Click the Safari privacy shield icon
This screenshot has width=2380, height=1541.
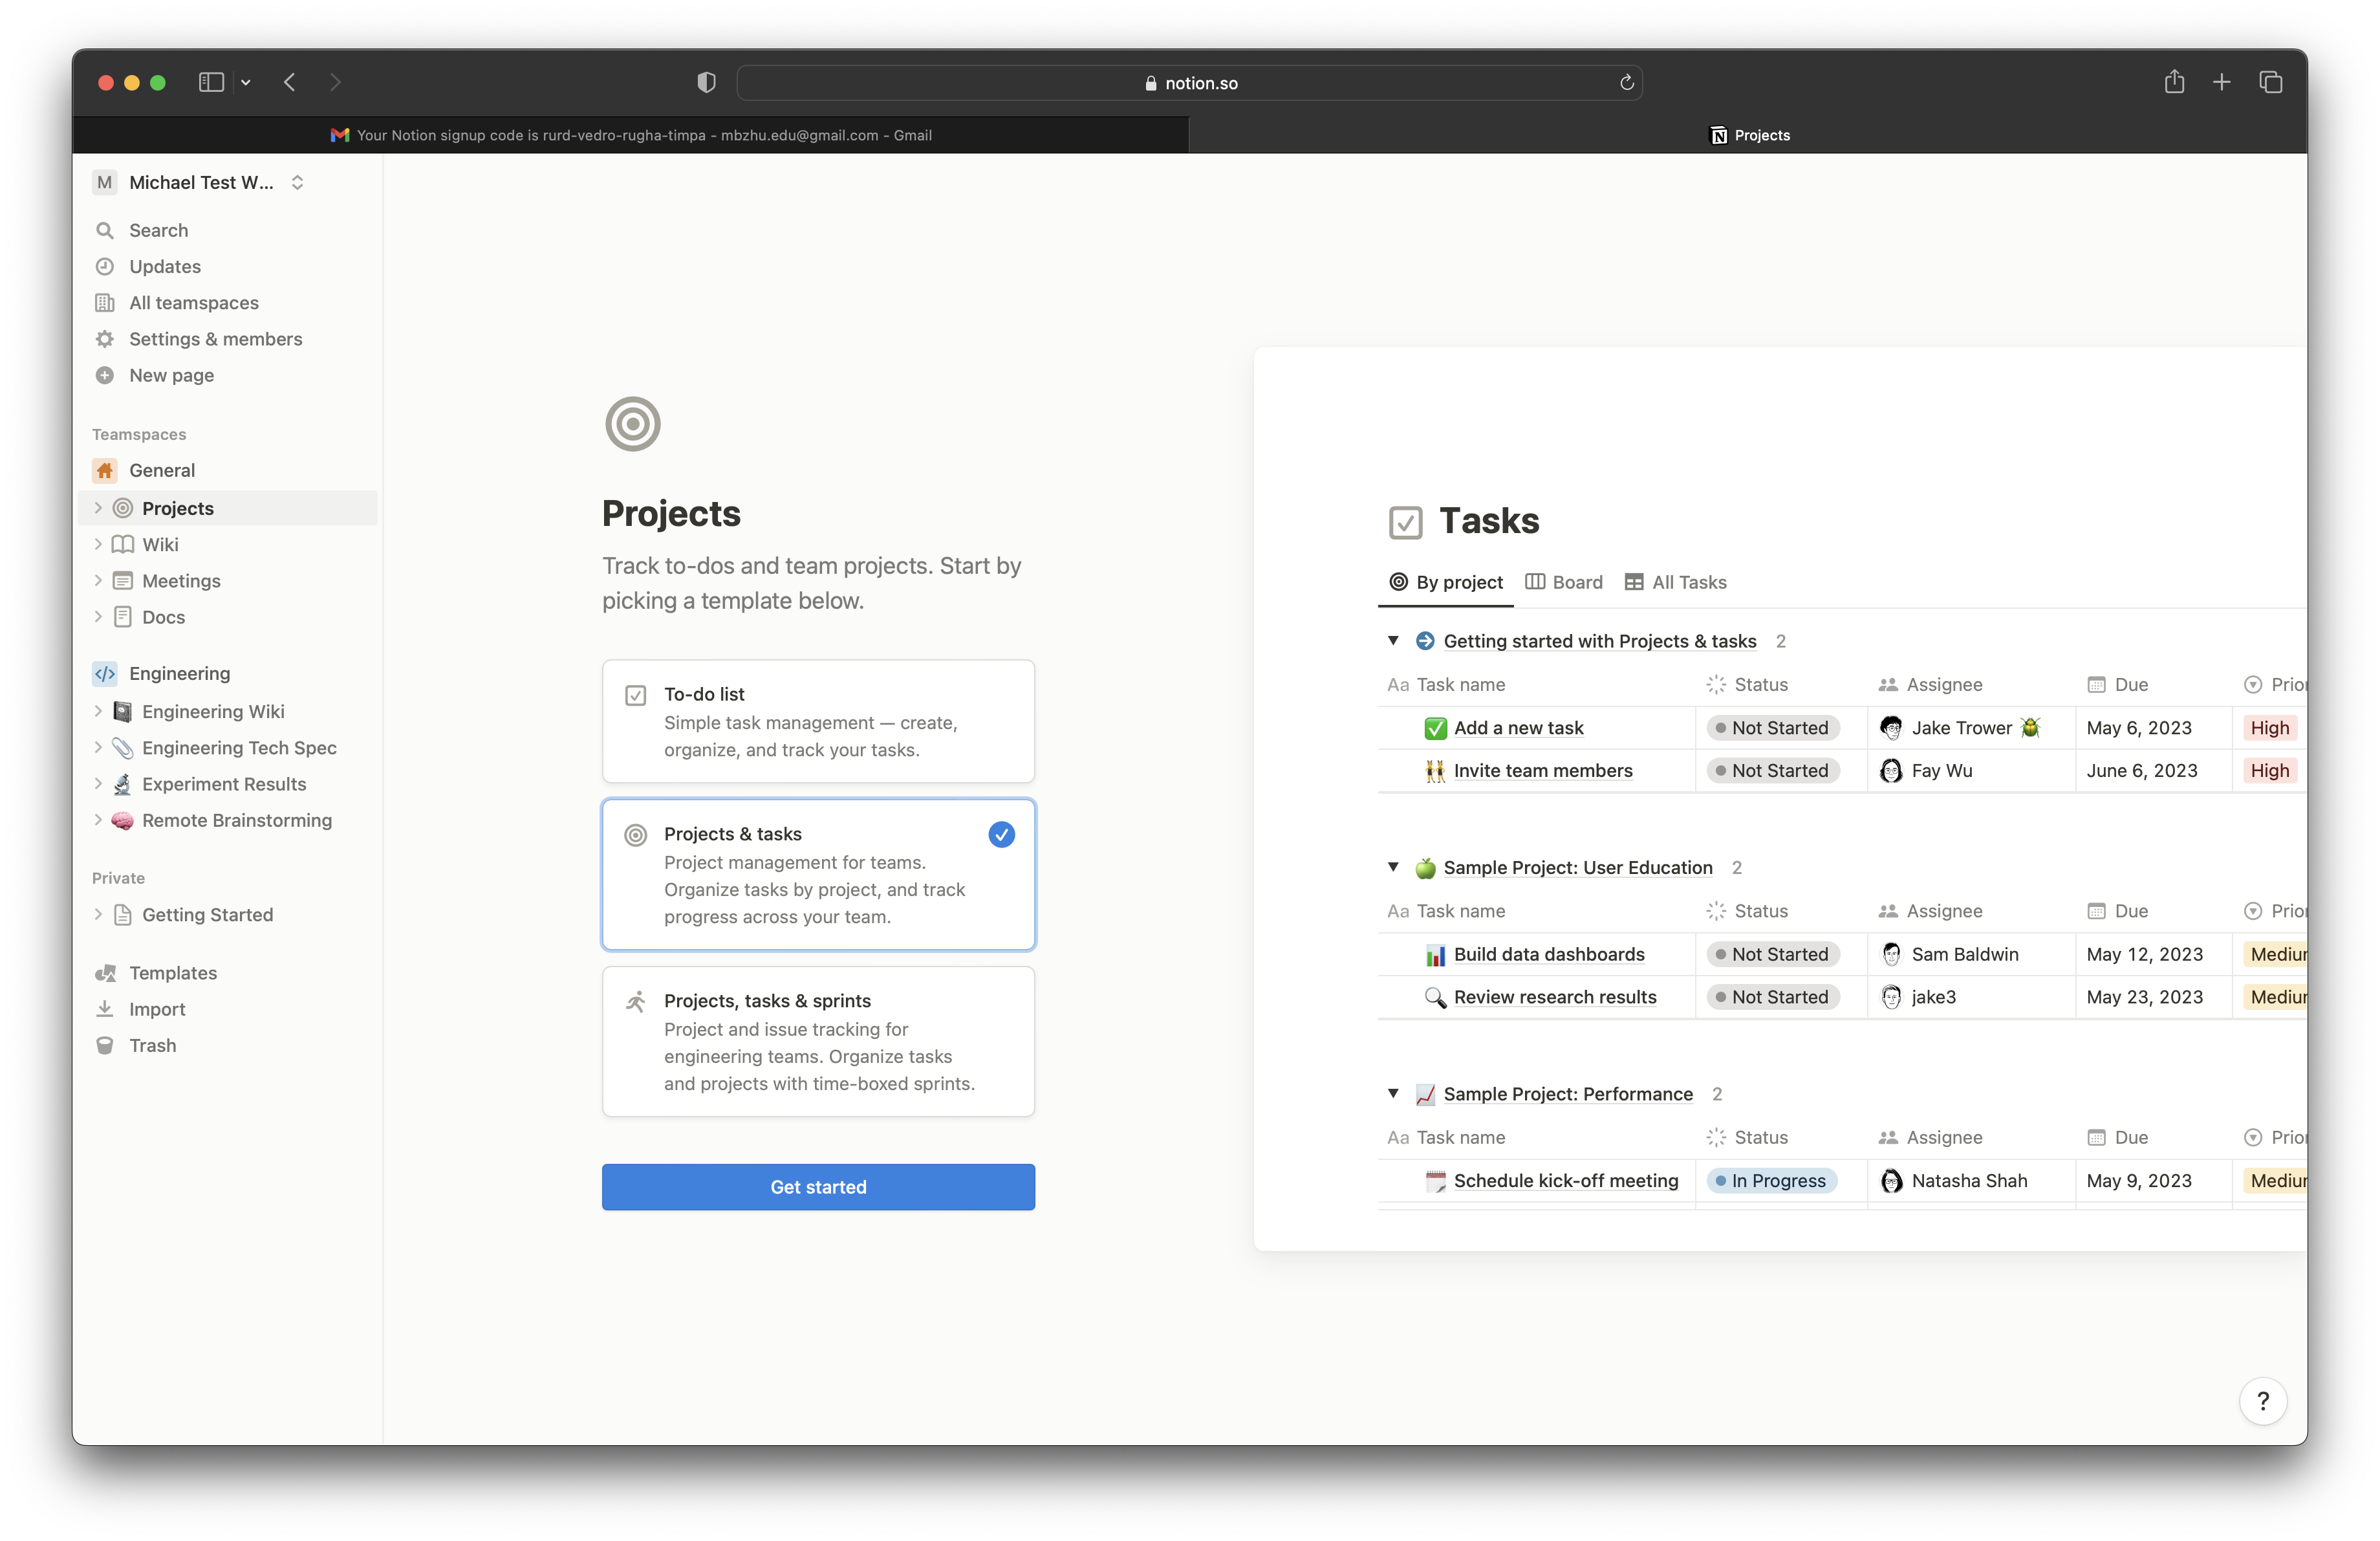pos(706,82)
